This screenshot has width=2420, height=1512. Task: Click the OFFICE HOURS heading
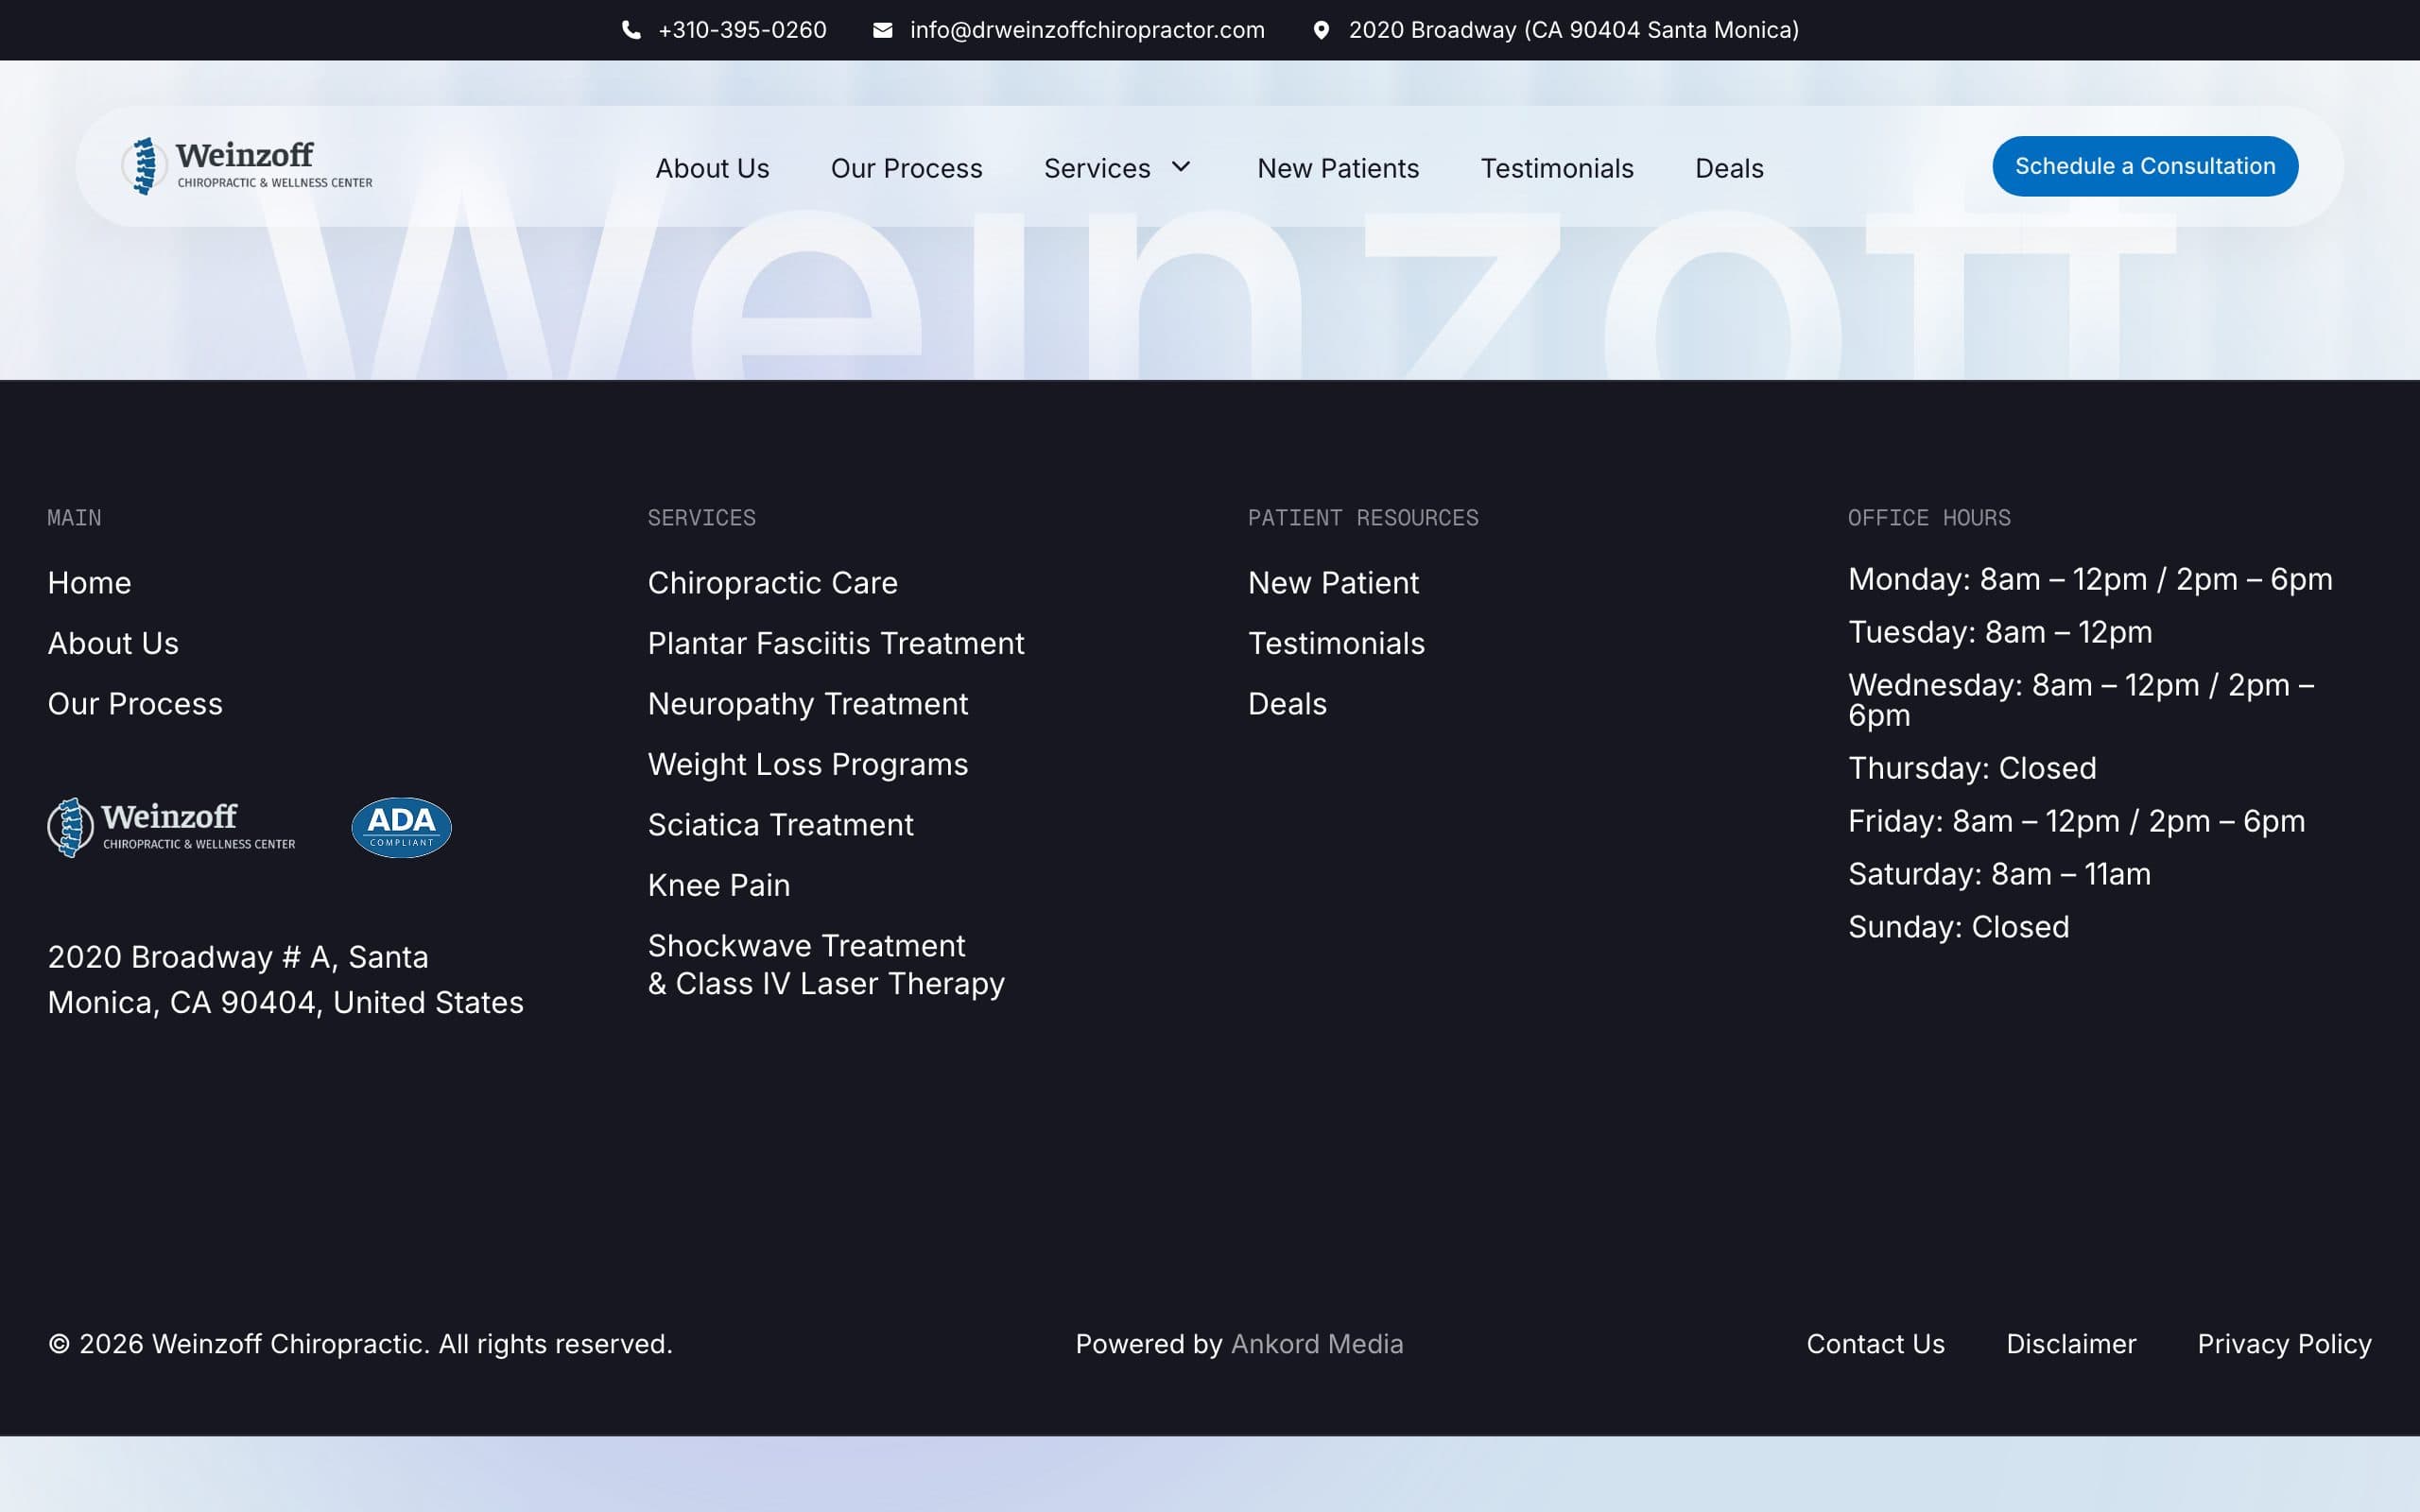[1928, 518]
